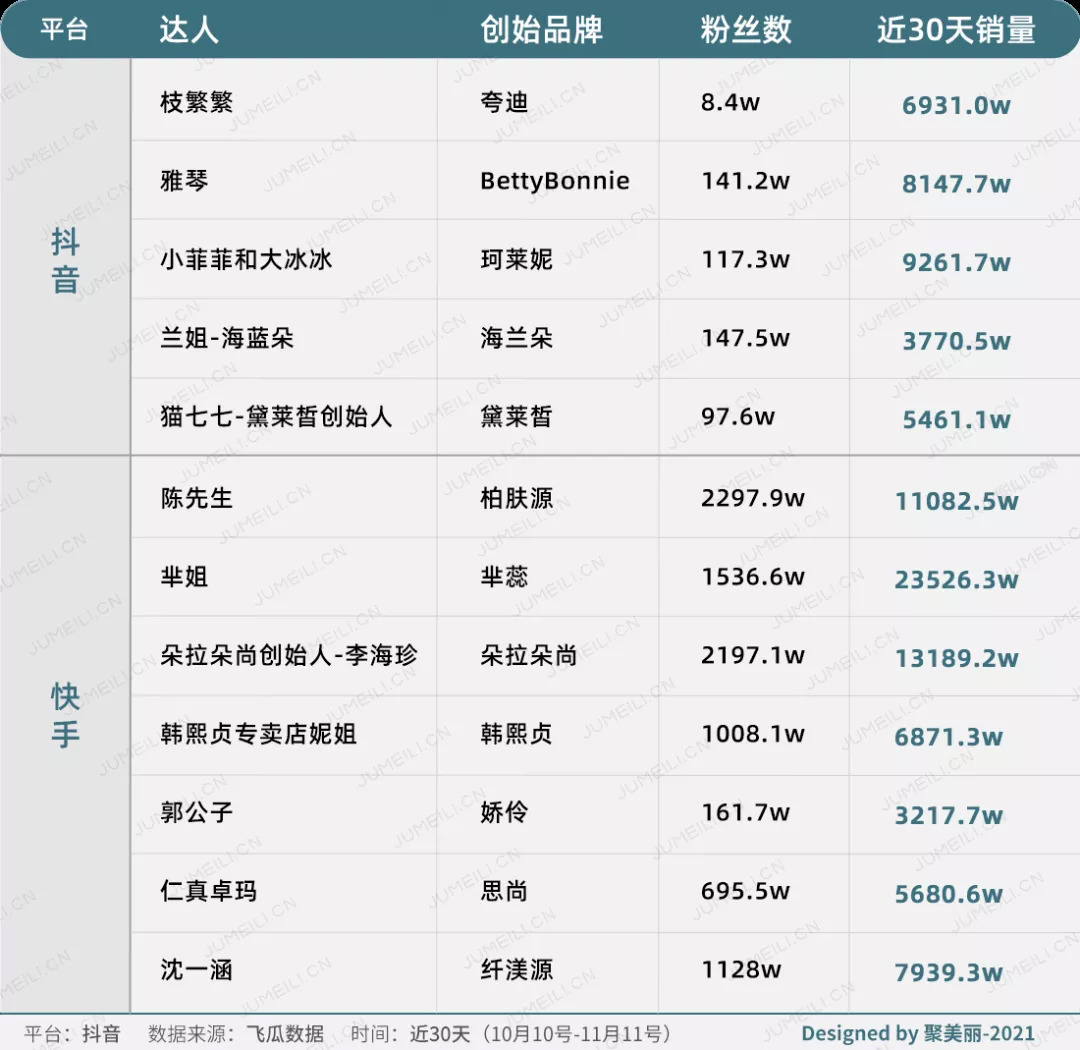This screenshot has width=1080, height=1050.
Task: Click the influencer name 小菲菲和大冰冰
Action: pos(246,259)
